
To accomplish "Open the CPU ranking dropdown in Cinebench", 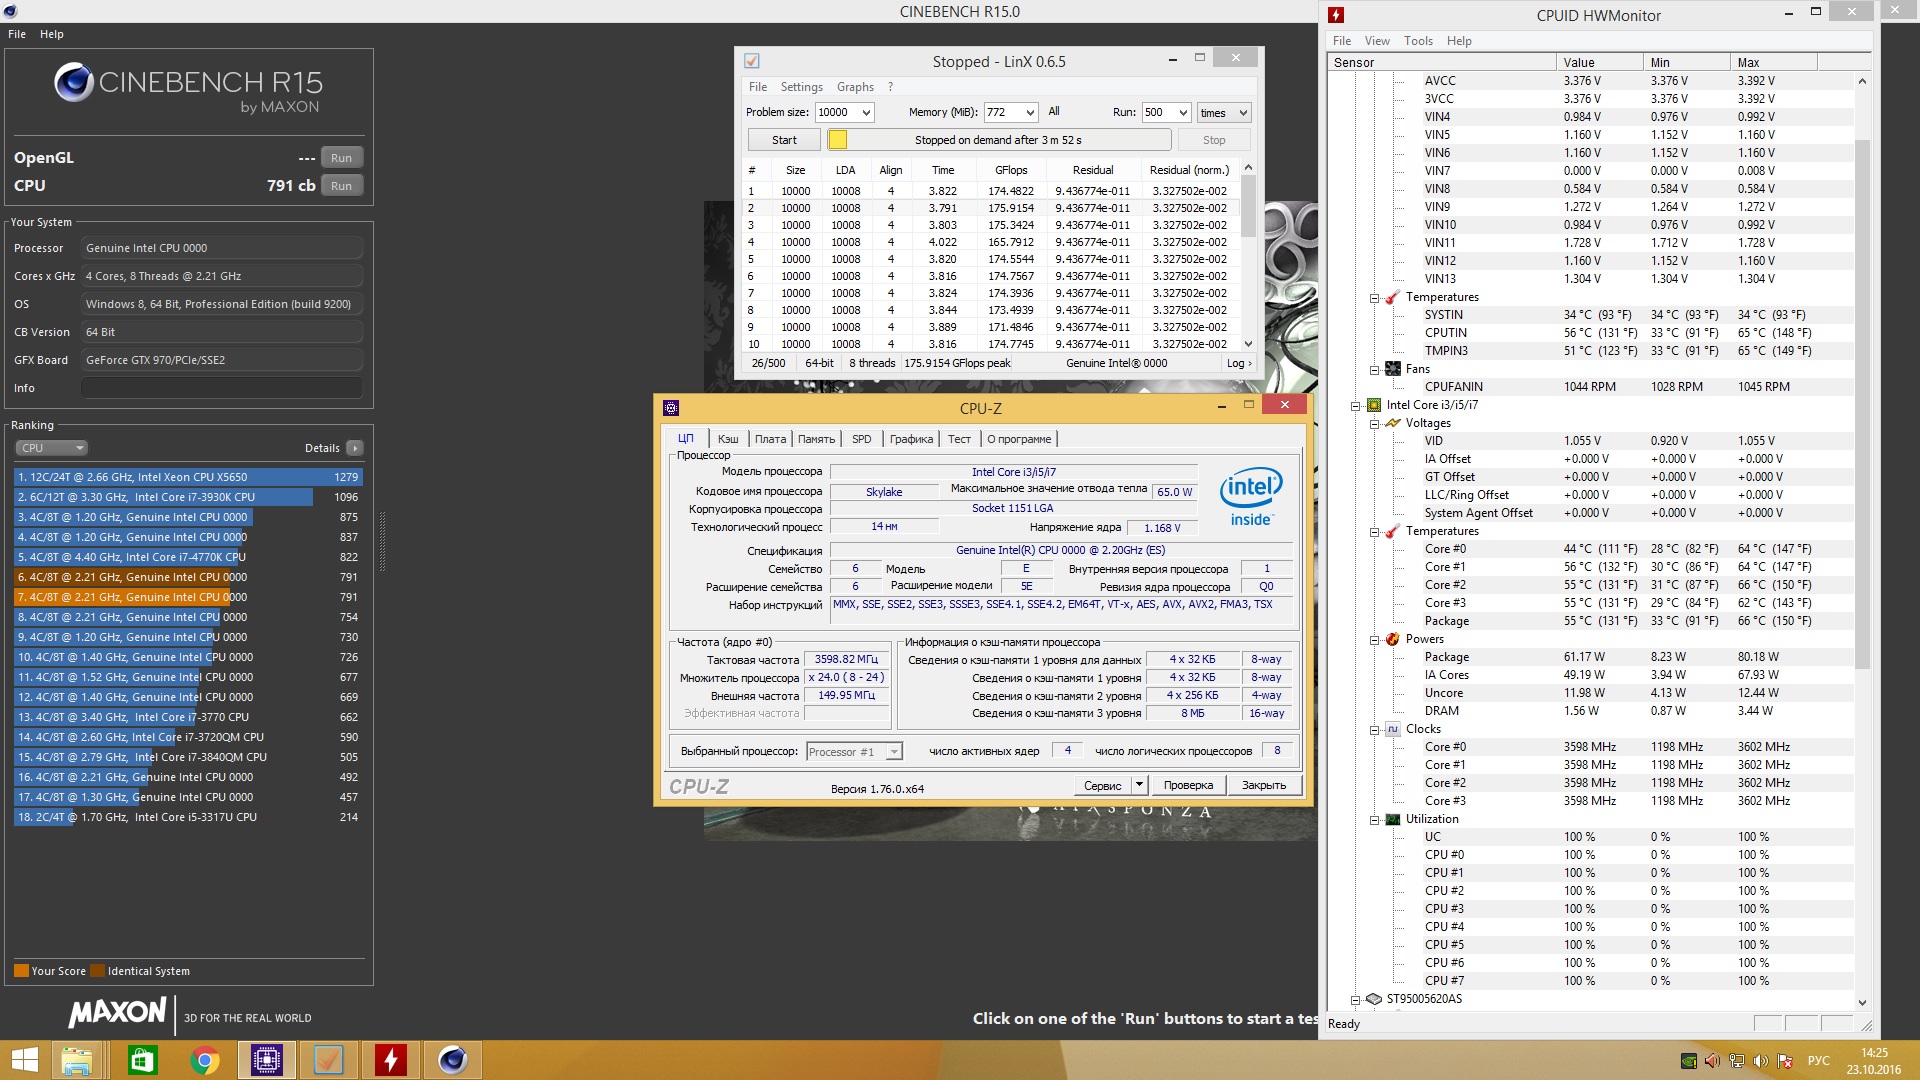I will coord(51,448).
